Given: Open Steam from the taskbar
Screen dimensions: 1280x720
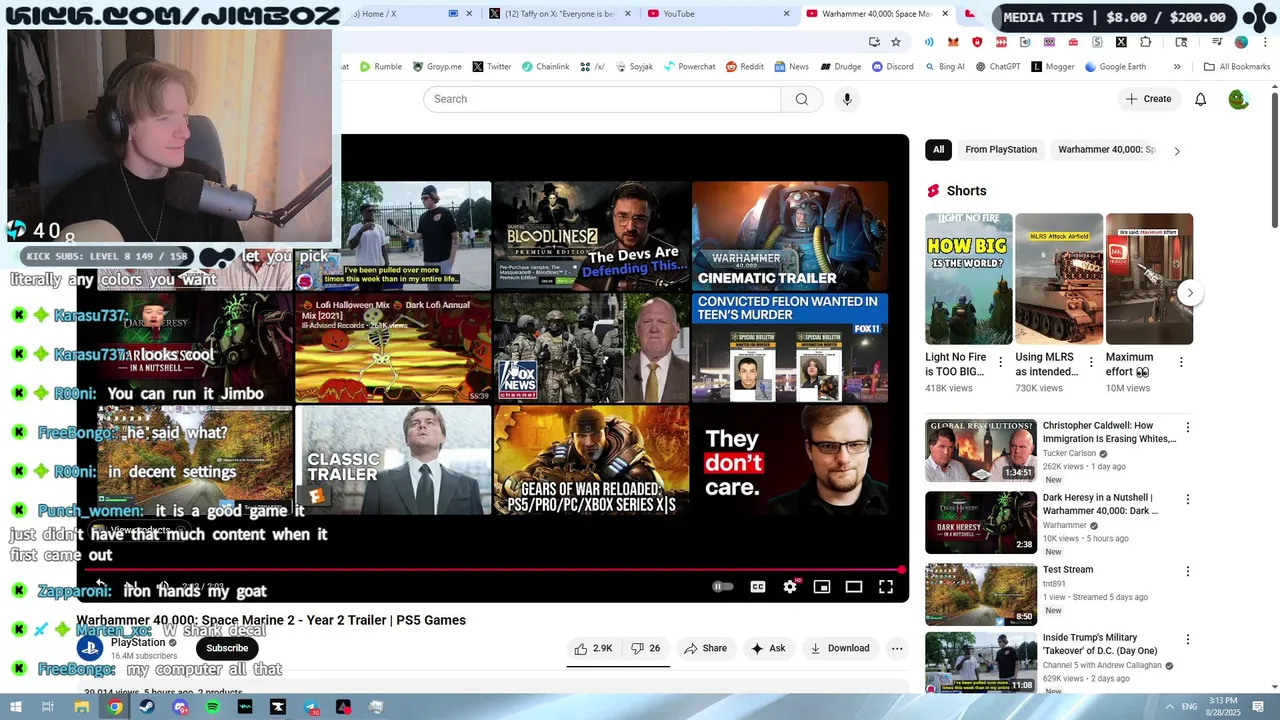Looking at the screenshot, I should pos(147,707).
